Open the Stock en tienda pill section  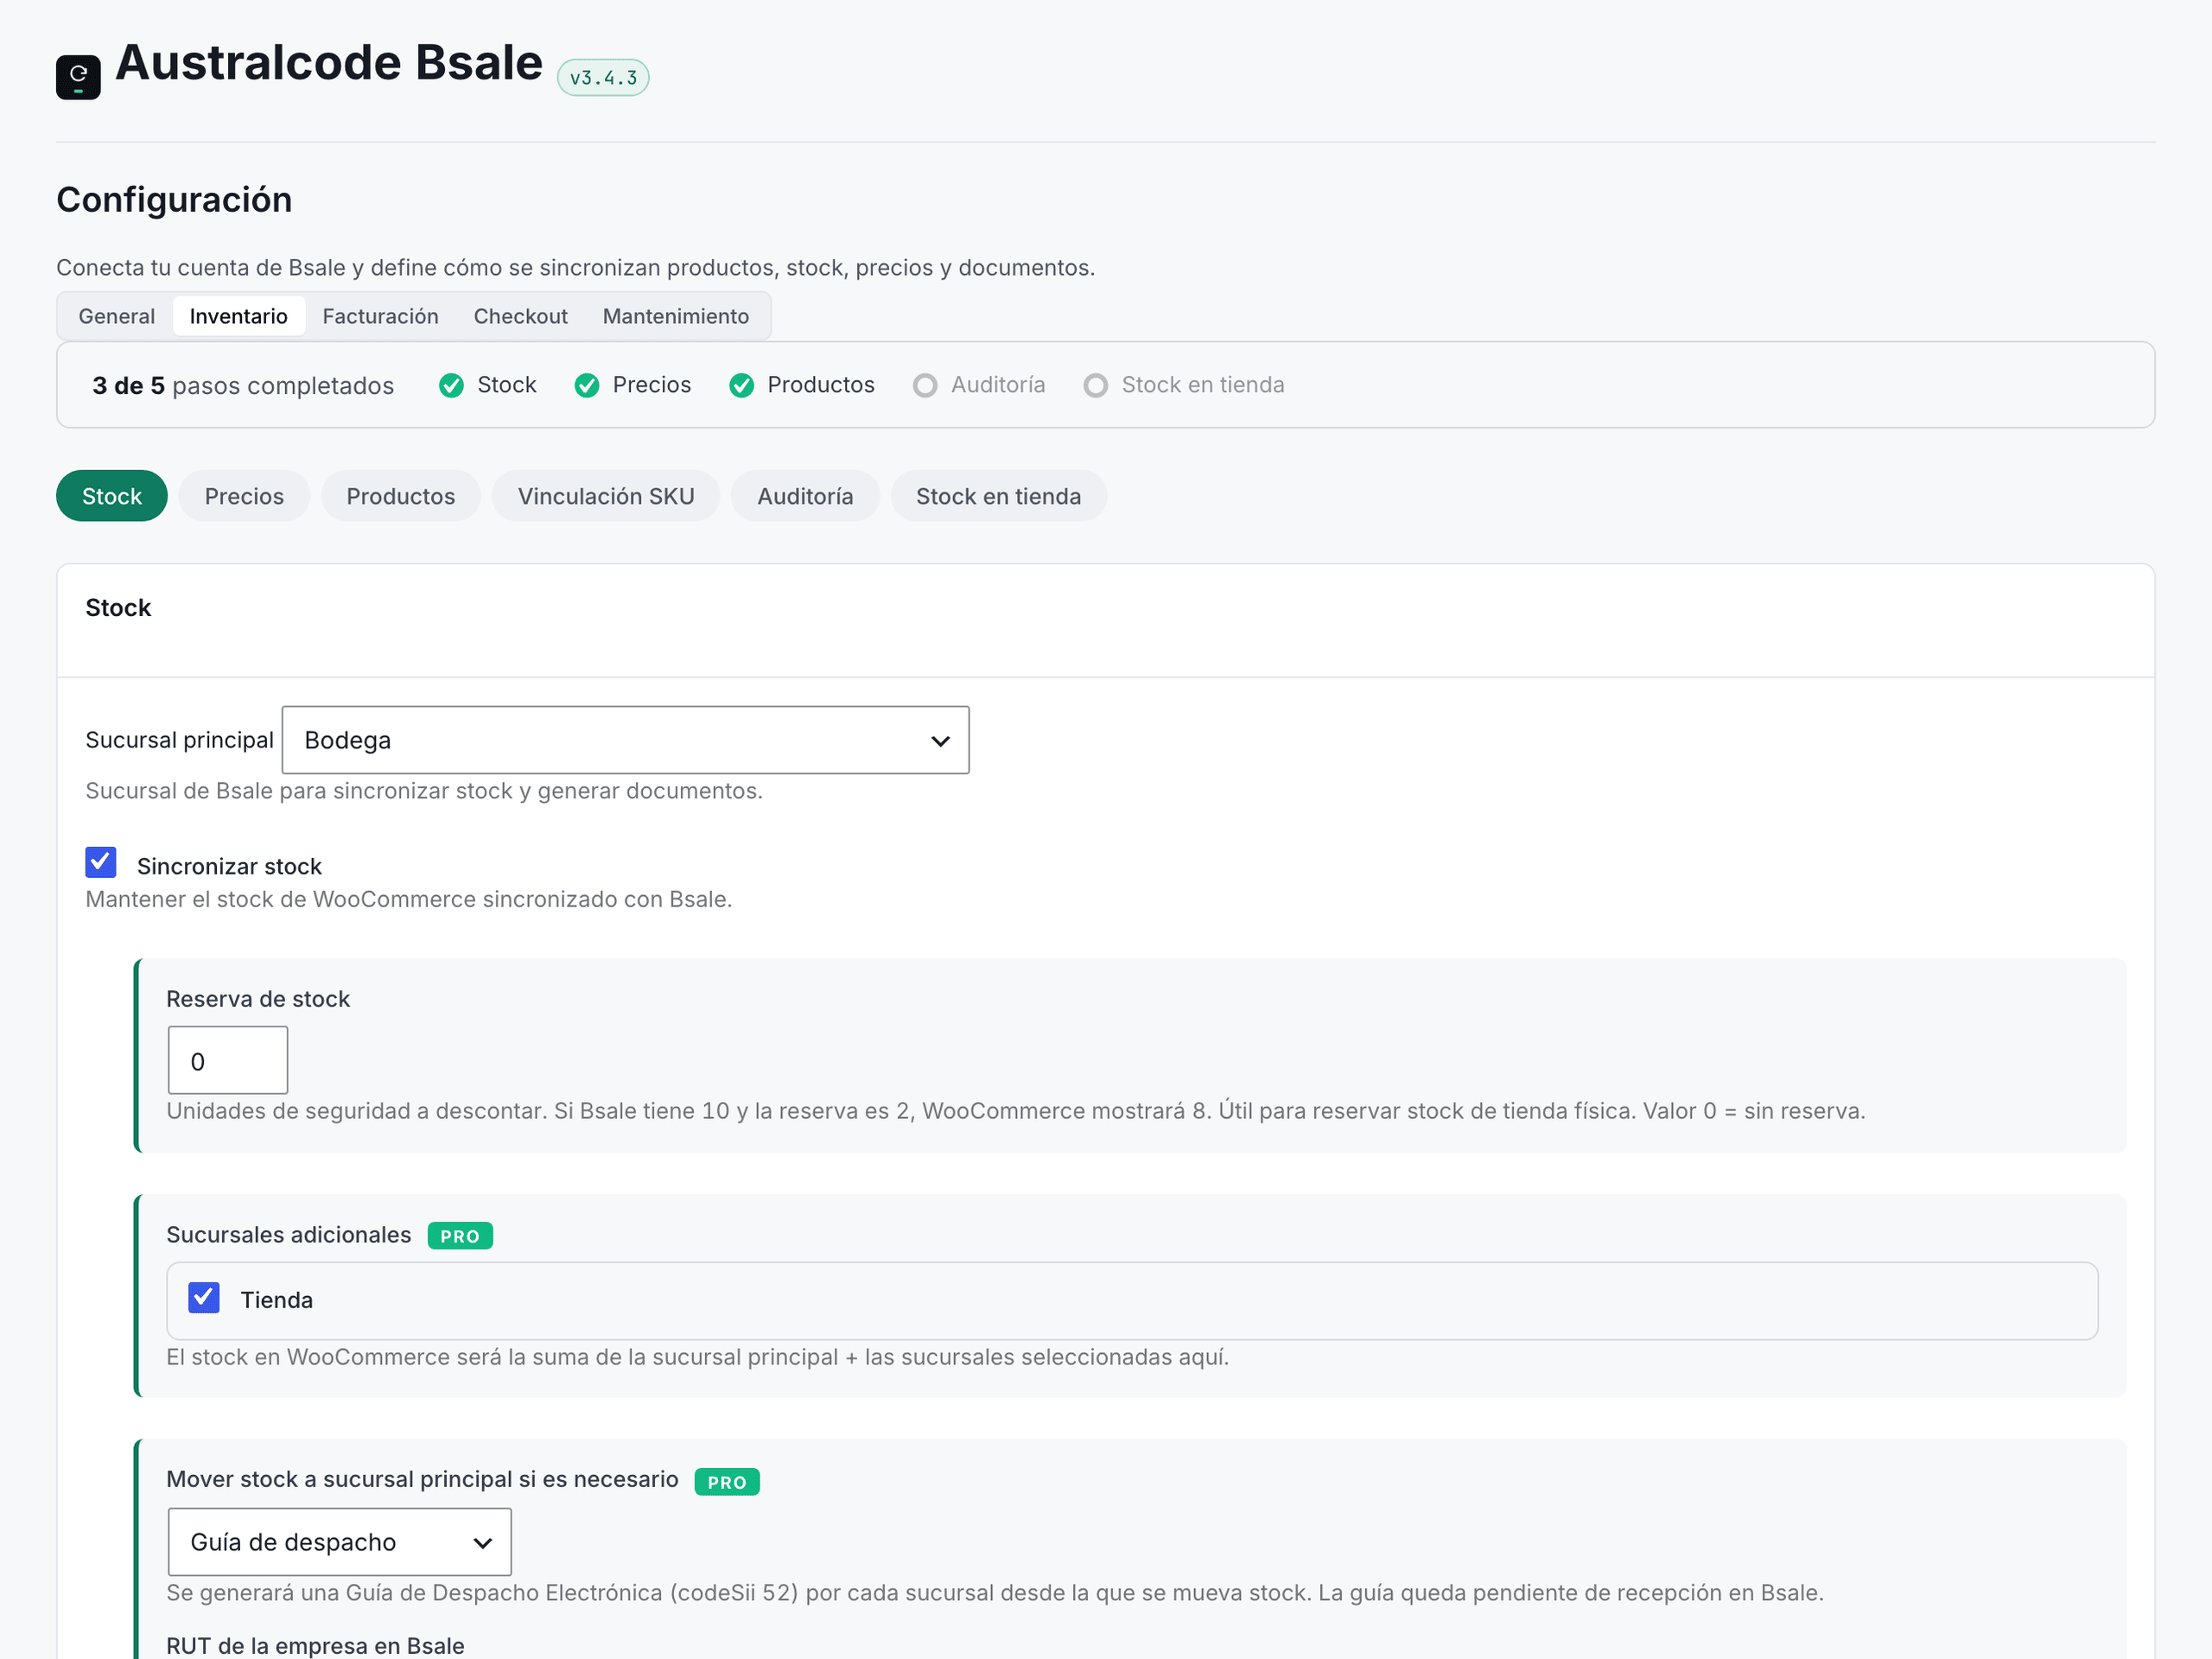[999, 496]
